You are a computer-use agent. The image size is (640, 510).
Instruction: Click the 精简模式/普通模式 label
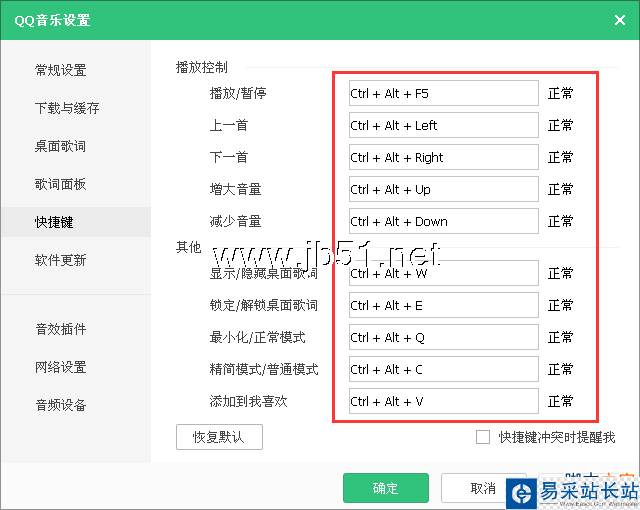[264, 369]
